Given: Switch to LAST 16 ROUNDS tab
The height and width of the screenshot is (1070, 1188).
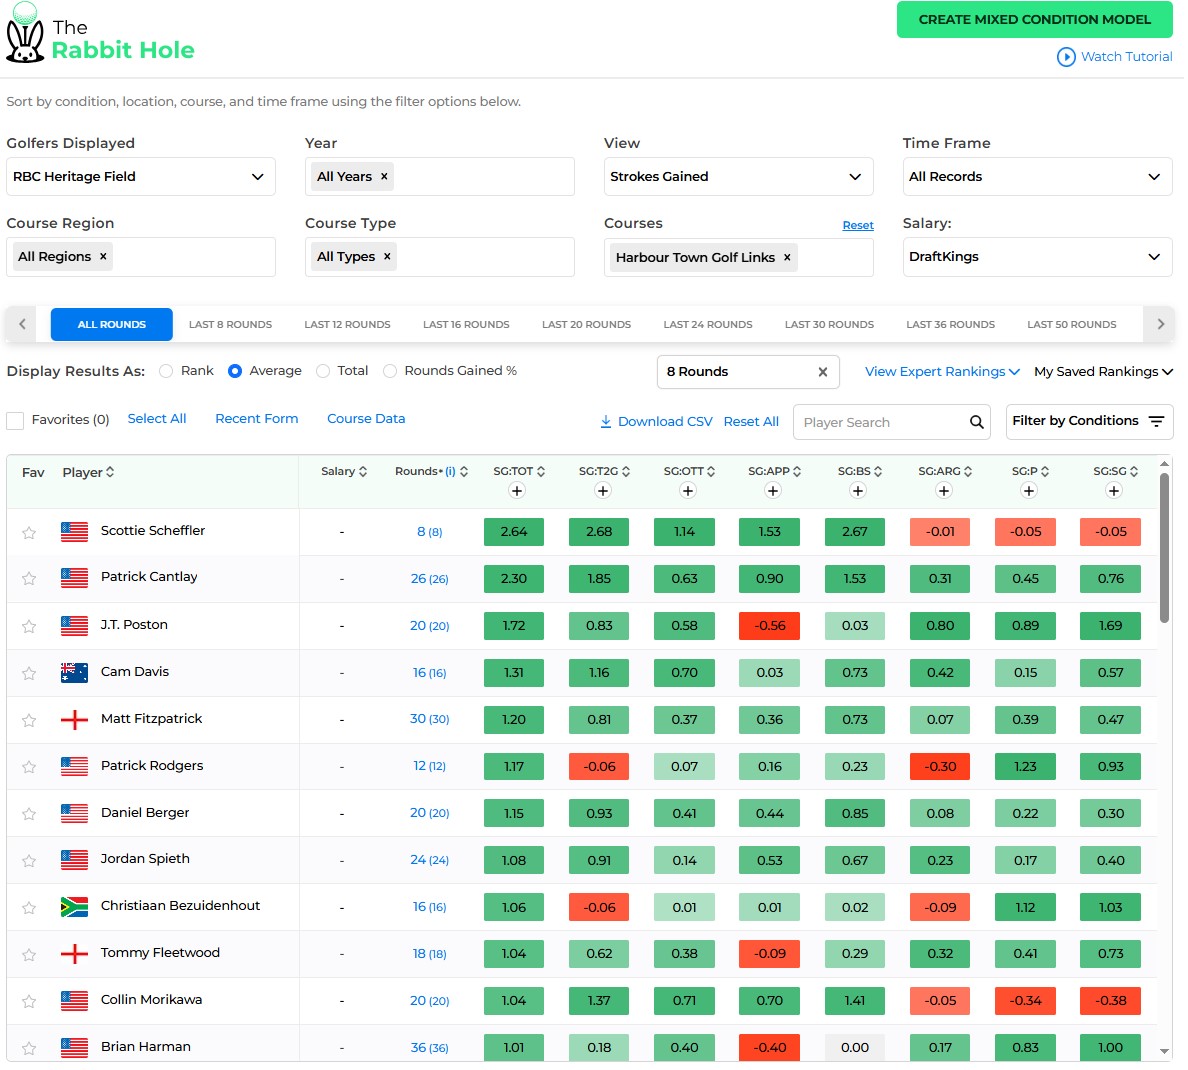Looking at the screenshot, I should click(x=467, y=325).
